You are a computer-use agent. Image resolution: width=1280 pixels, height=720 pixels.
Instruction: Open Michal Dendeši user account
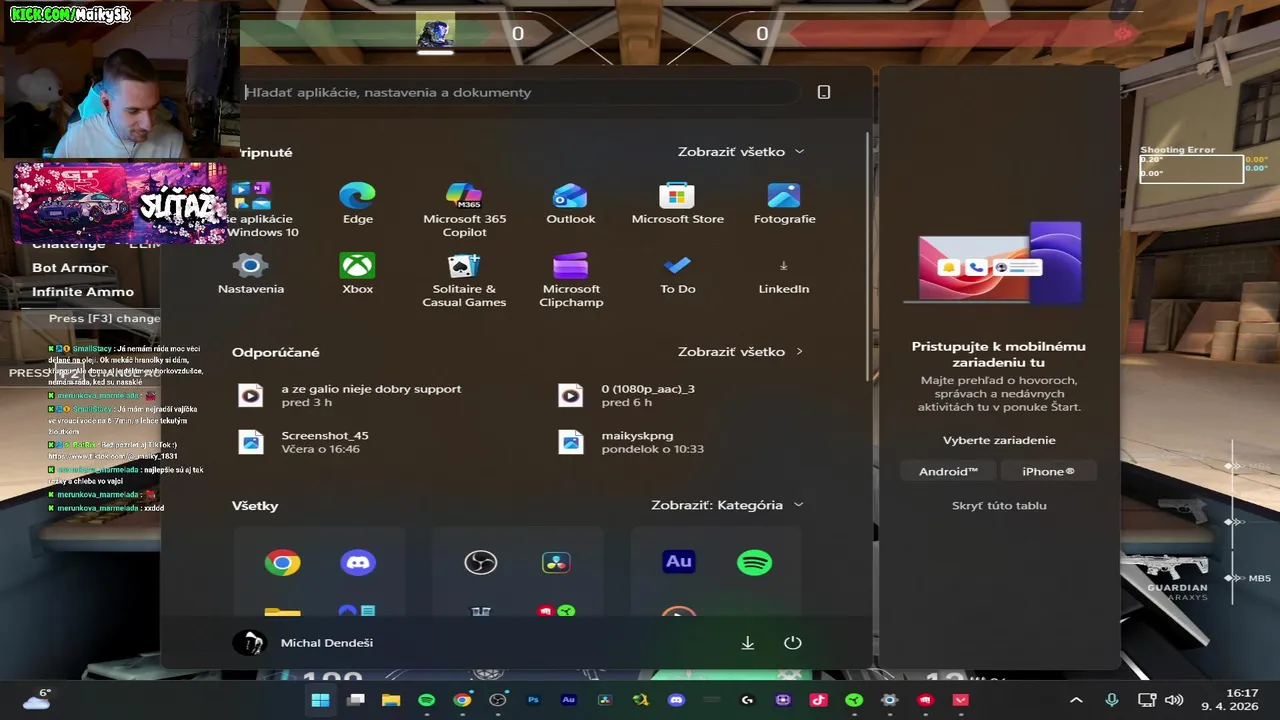pyautogui.click(x=303, y=643)
